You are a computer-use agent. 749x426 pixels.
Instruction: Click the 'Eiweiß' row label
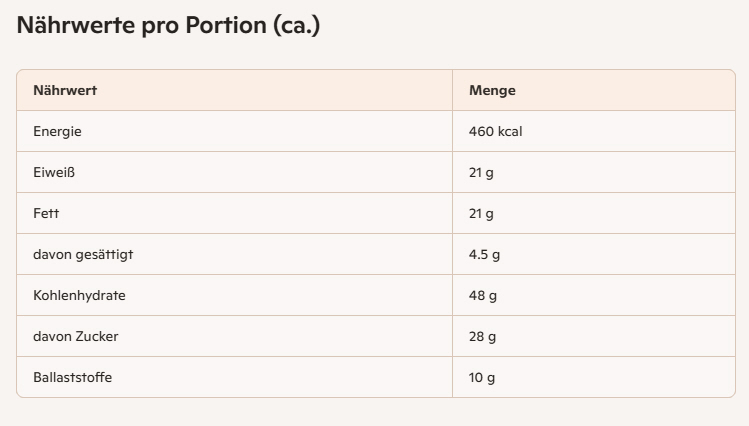coord(54,173)
